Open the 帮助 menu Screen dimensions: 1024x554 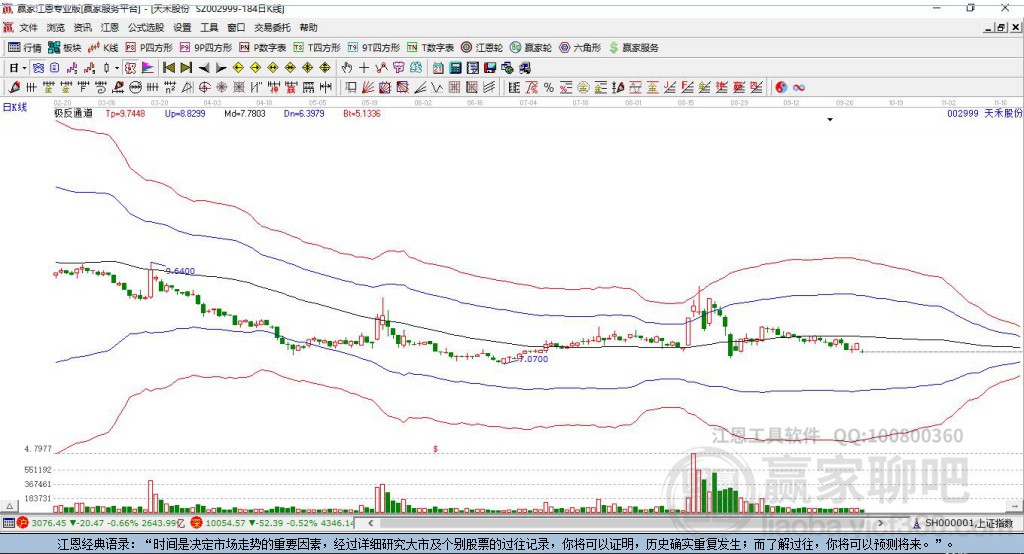[x=308, y=27]
